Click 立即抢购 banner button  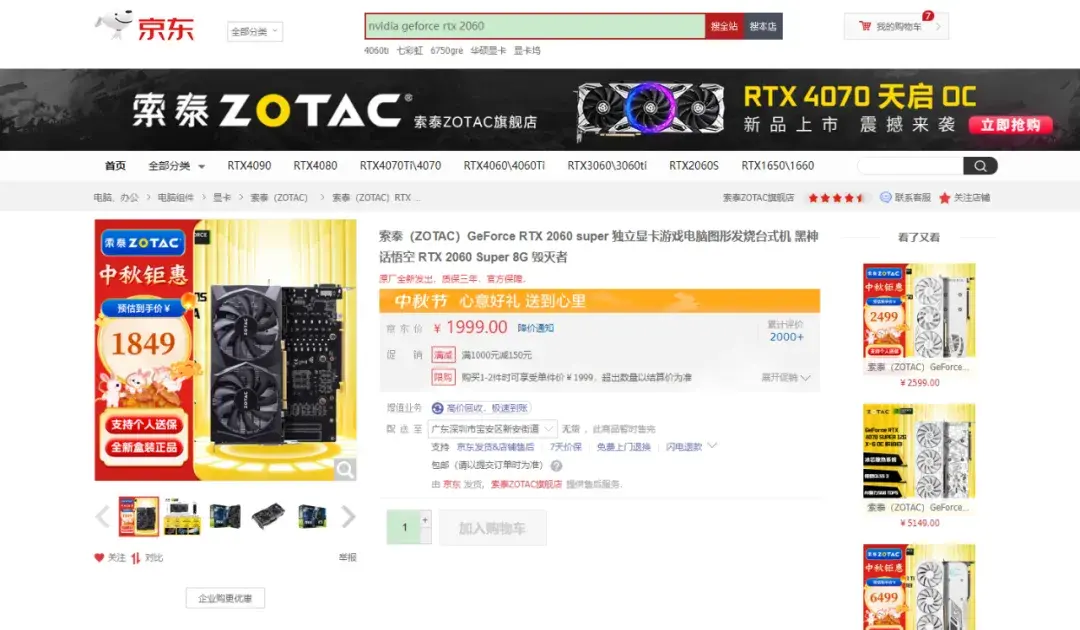click(1010, 125)
